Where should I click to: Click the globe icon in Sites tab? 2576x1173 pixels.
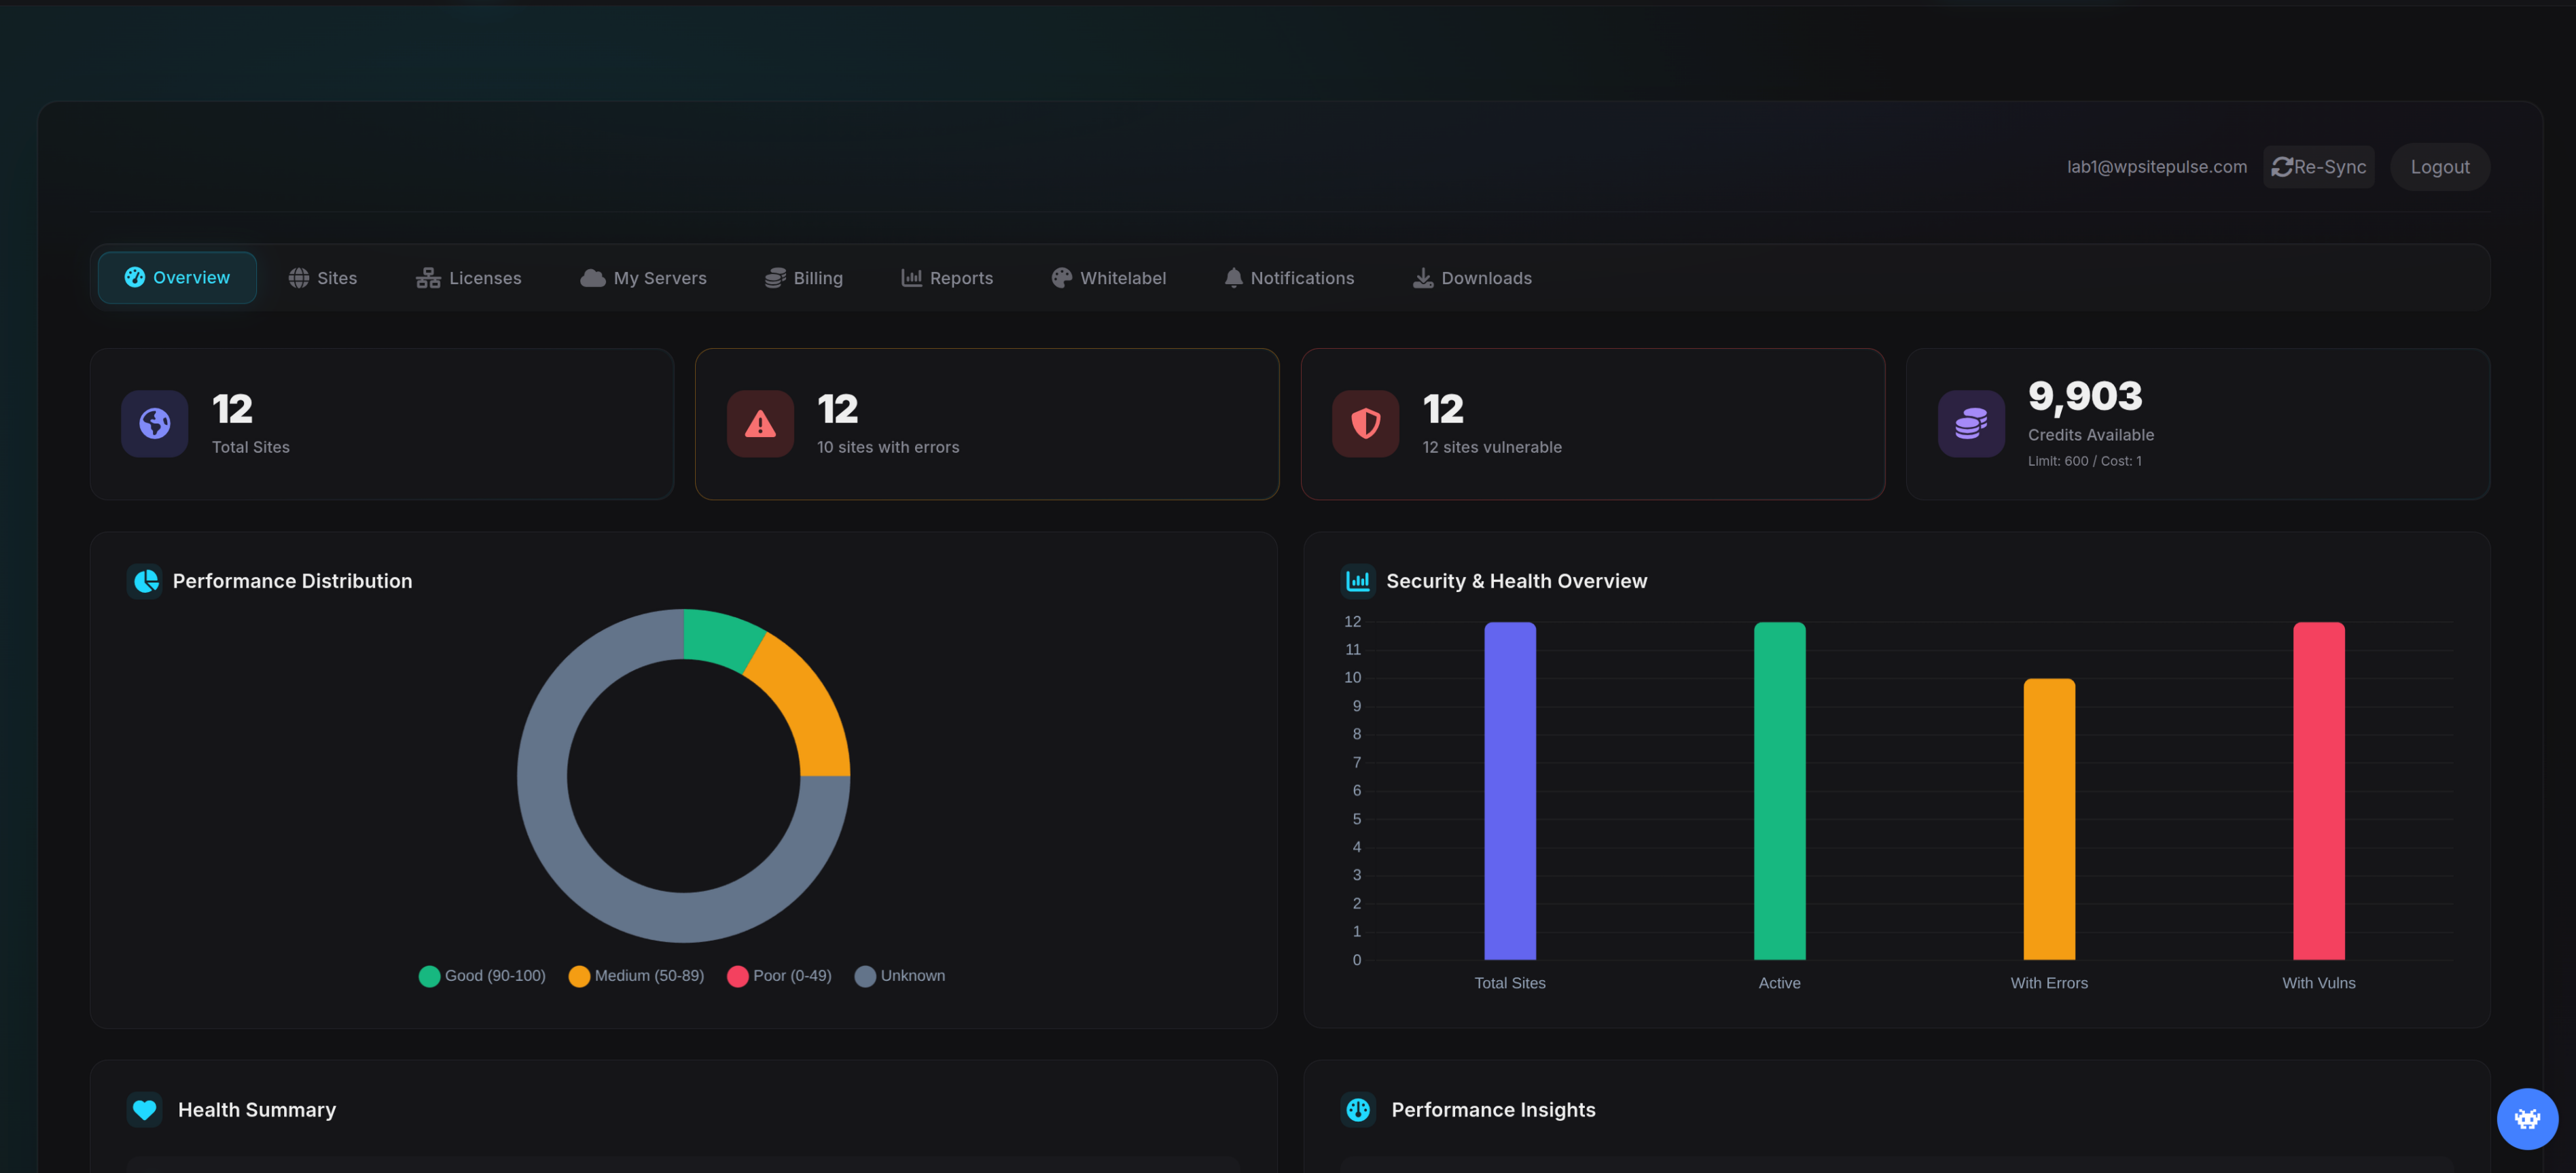[299, 278]
